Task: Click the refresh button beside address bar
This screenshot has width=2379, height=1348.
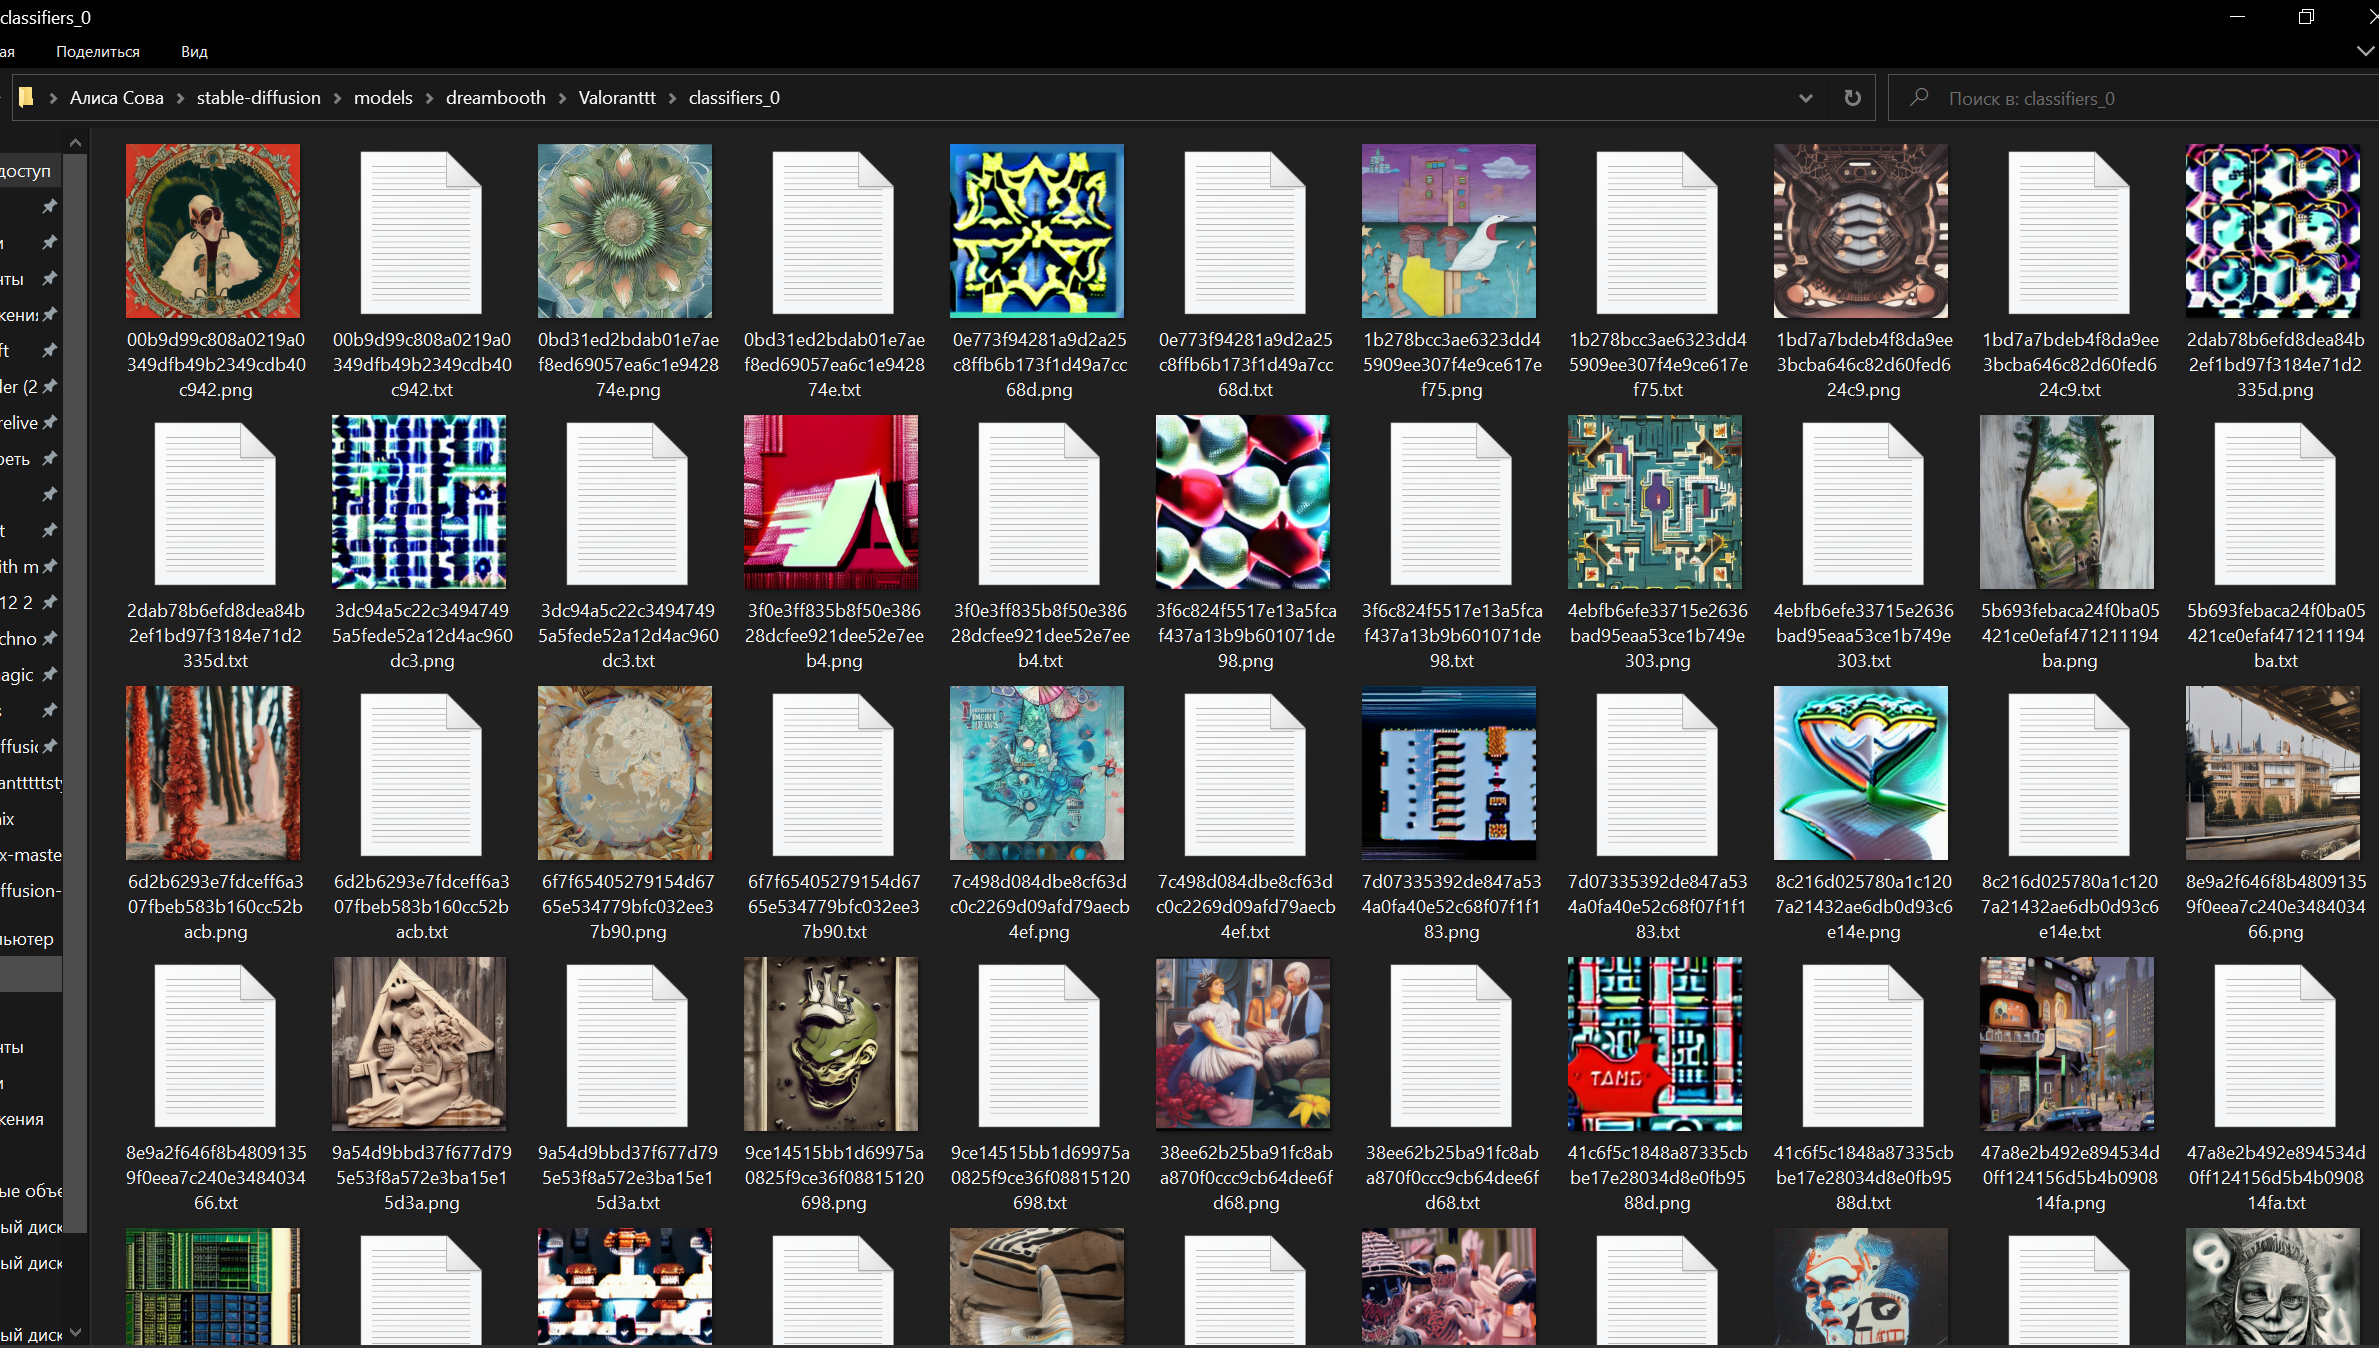Action: tap(1852, 98)
